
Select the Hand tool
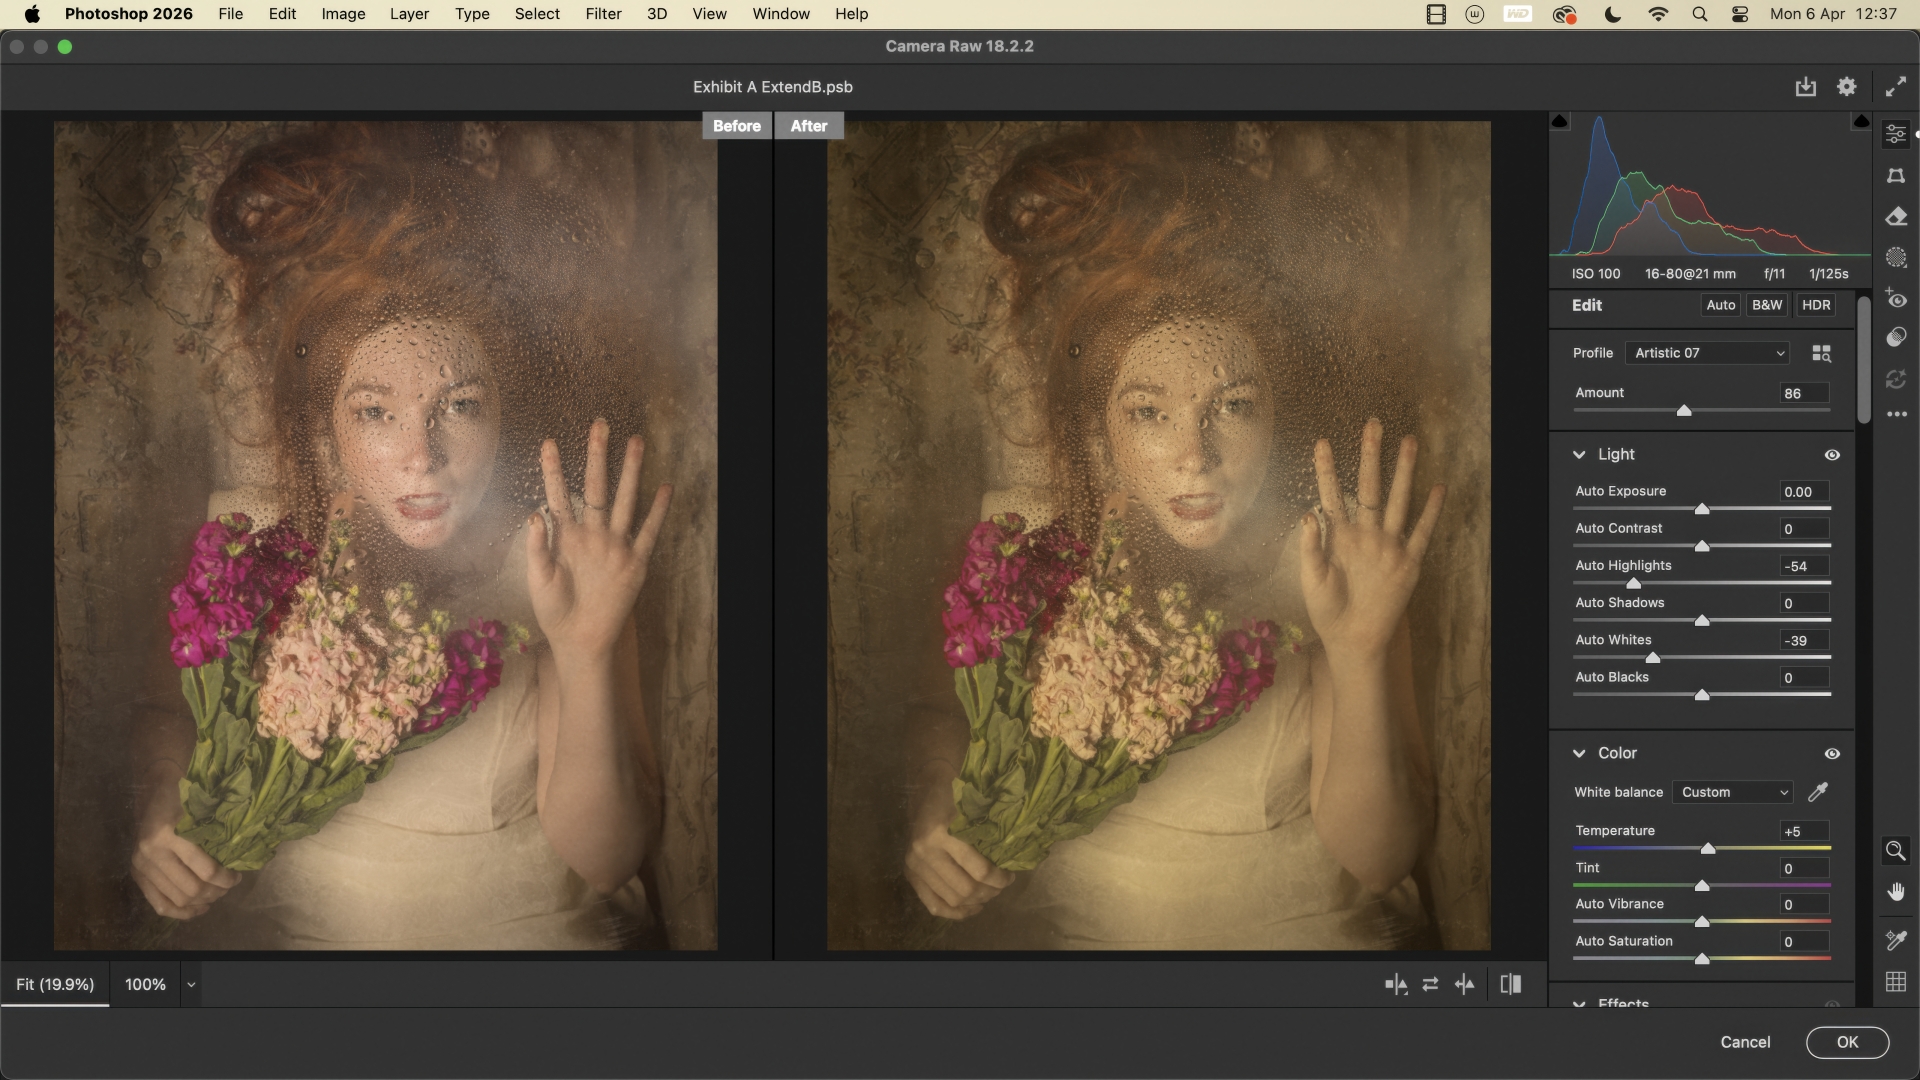click(1896, 892)
